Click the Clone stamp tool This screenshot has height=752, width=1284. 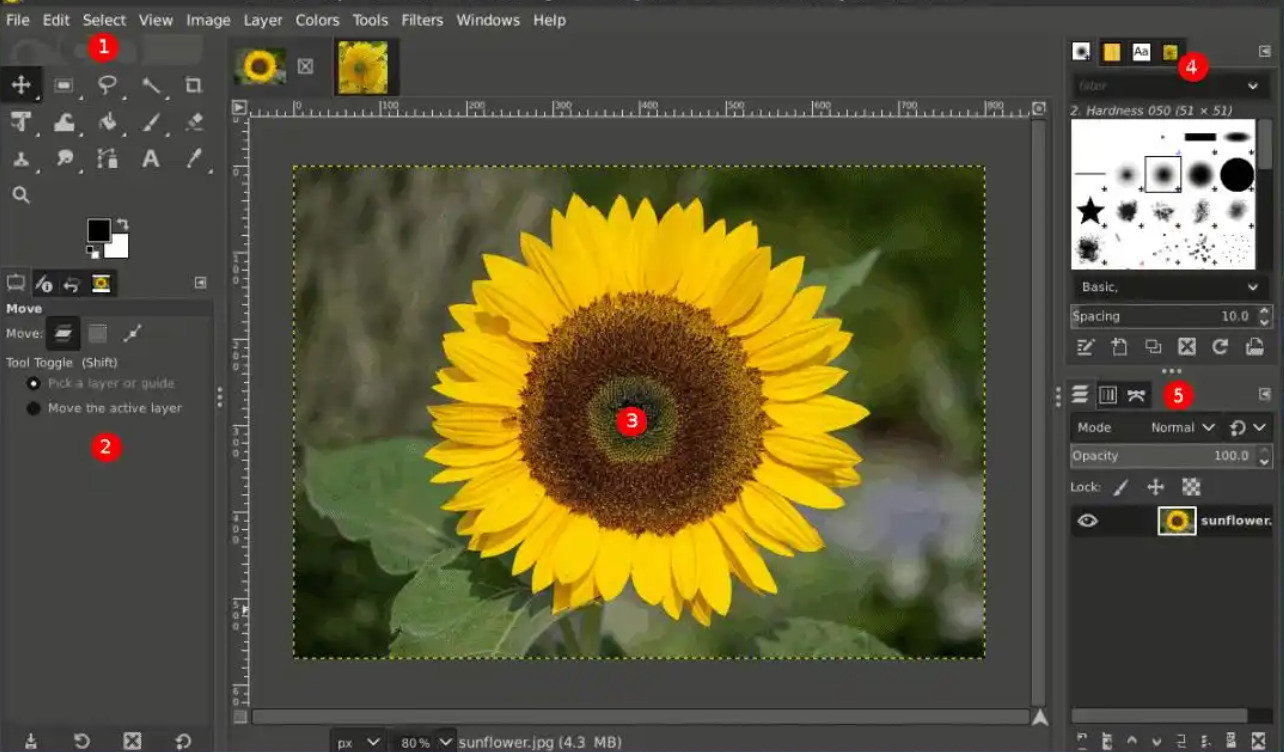[21, 159]
